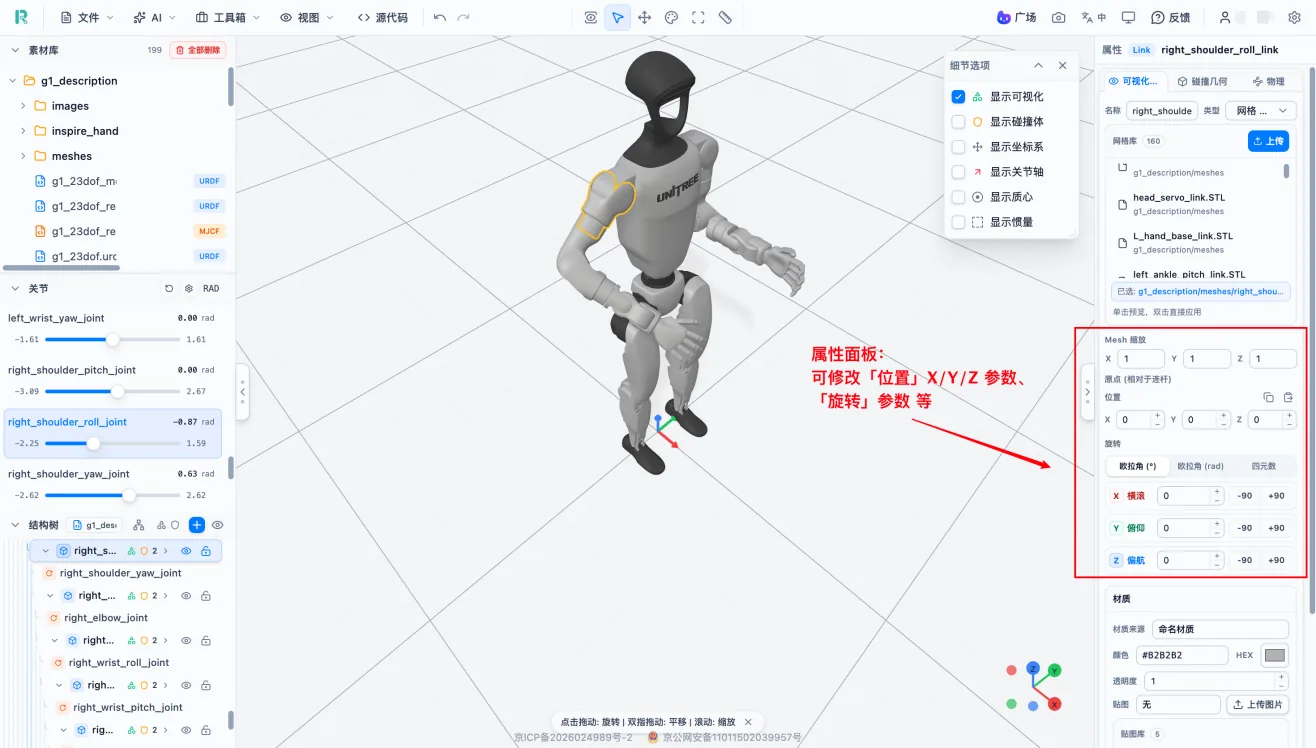Switch to the 物理 tab

(1267, 81)
